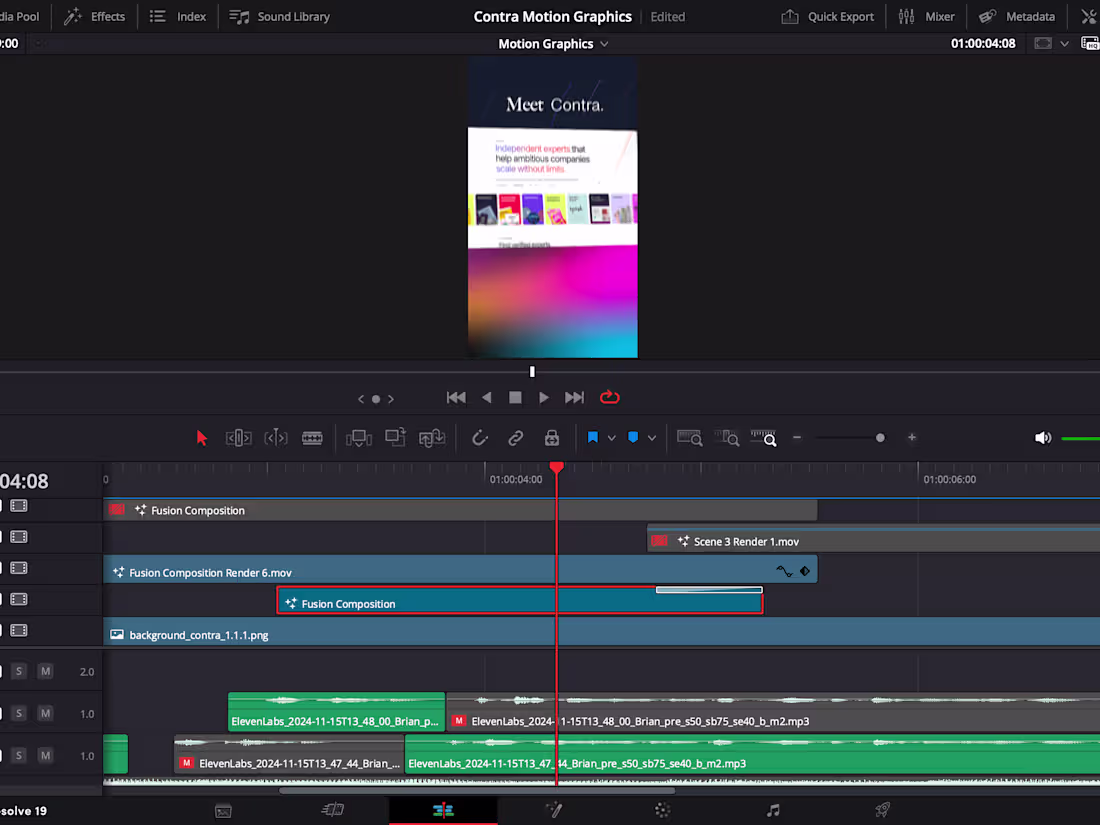Image resolution: width=1100 pixels, height=825 pixels.
Task: Switch to the Color page
Action: (x=662, y=810)
